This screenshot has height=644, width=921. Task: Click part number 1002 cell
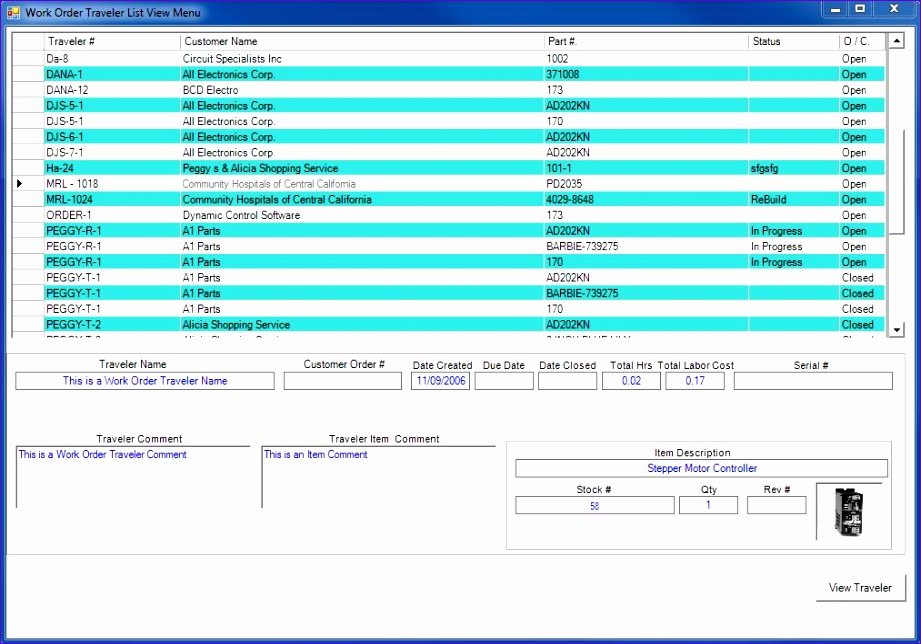[x=646, y=59]
